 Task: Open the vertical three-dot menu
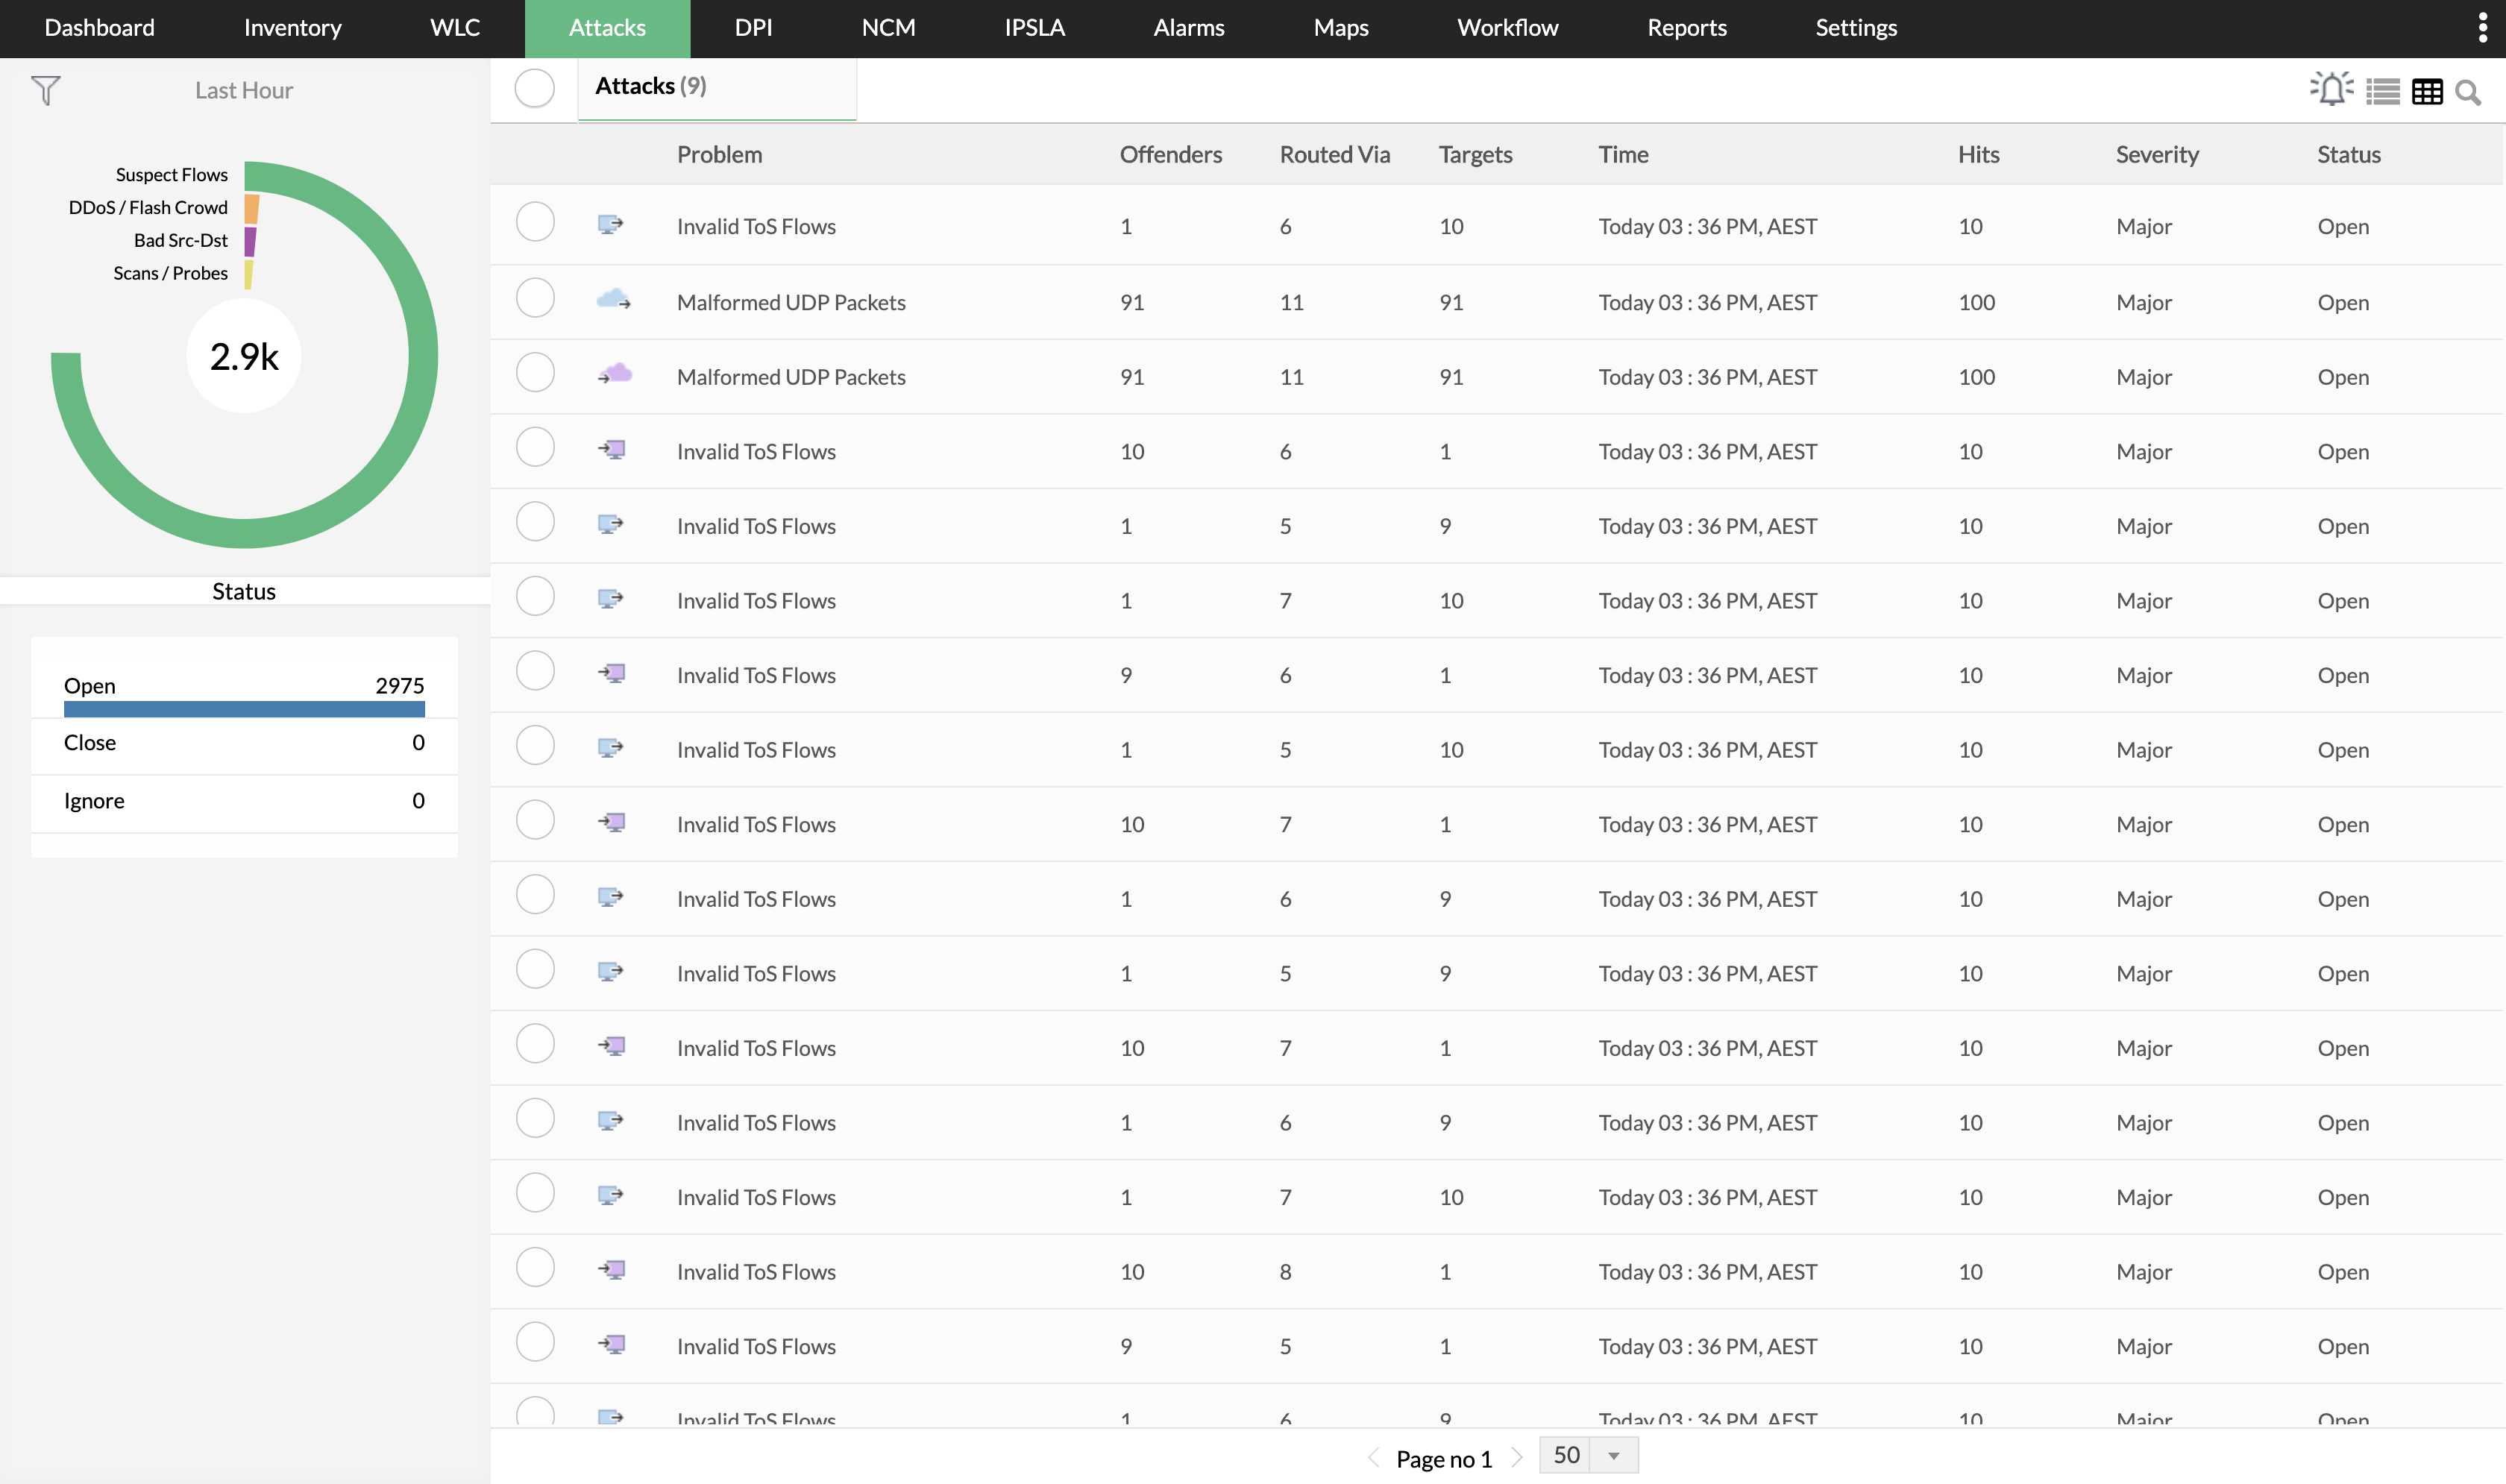[x=2482, y=28]
